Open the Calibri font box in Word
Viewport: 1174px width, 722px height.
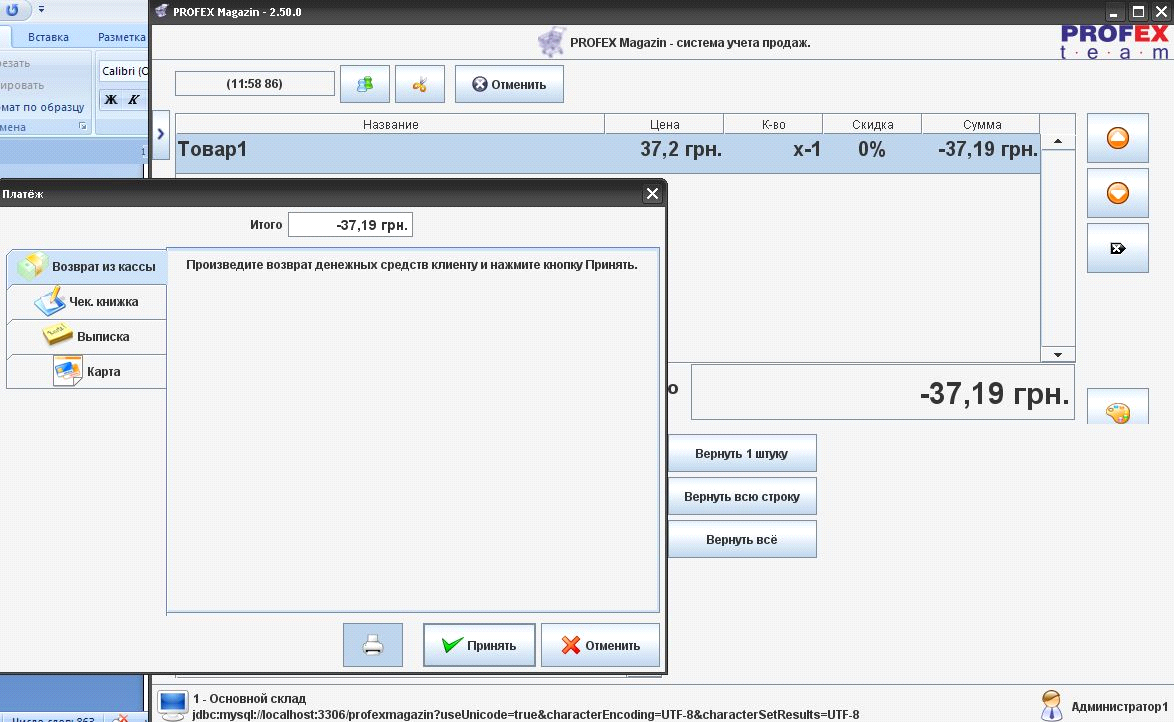124,71
